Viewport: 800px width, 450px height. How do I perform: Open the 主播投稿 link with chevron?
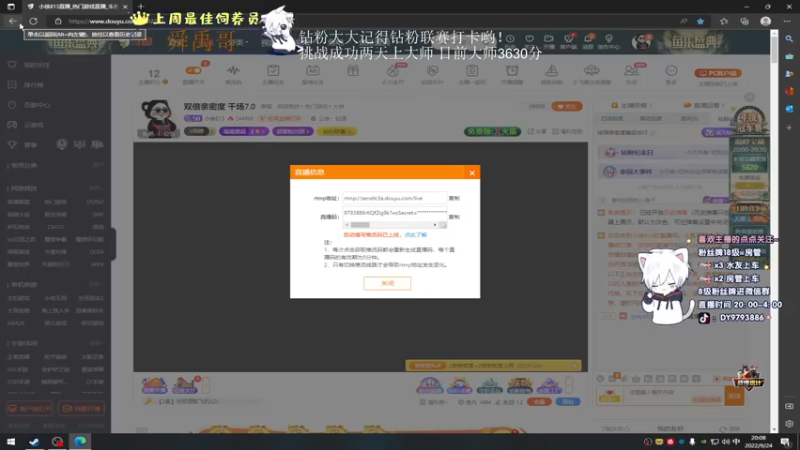(x=632, y=105)
